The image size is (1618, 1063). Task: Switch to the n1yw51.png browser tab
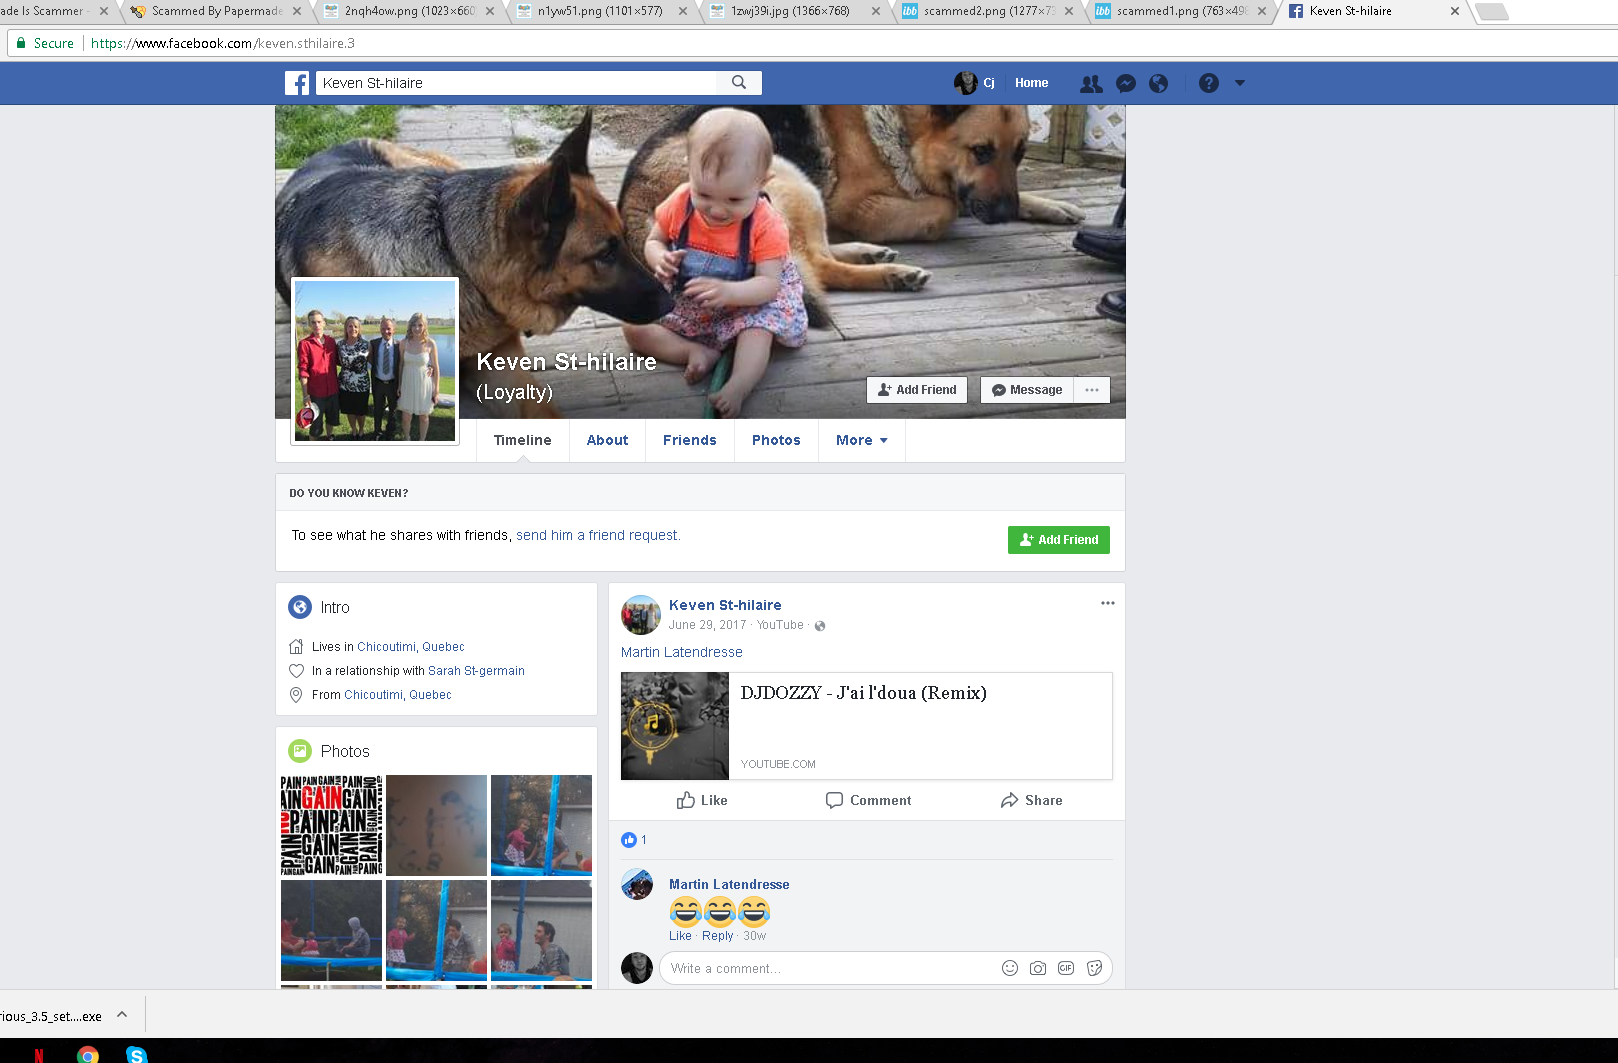pos(600,11)
